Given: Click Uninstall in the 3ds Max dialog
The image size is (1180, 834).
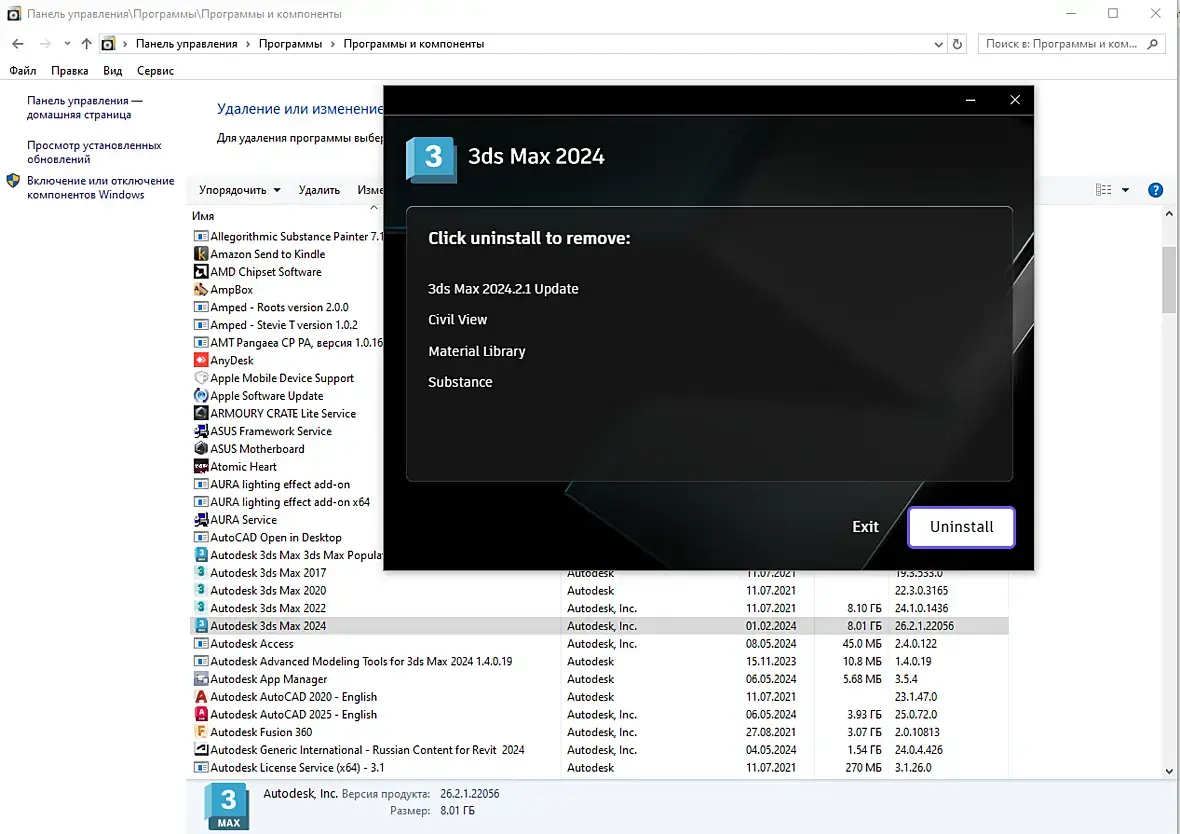Looking at the screenshot, I should [961, 527].
